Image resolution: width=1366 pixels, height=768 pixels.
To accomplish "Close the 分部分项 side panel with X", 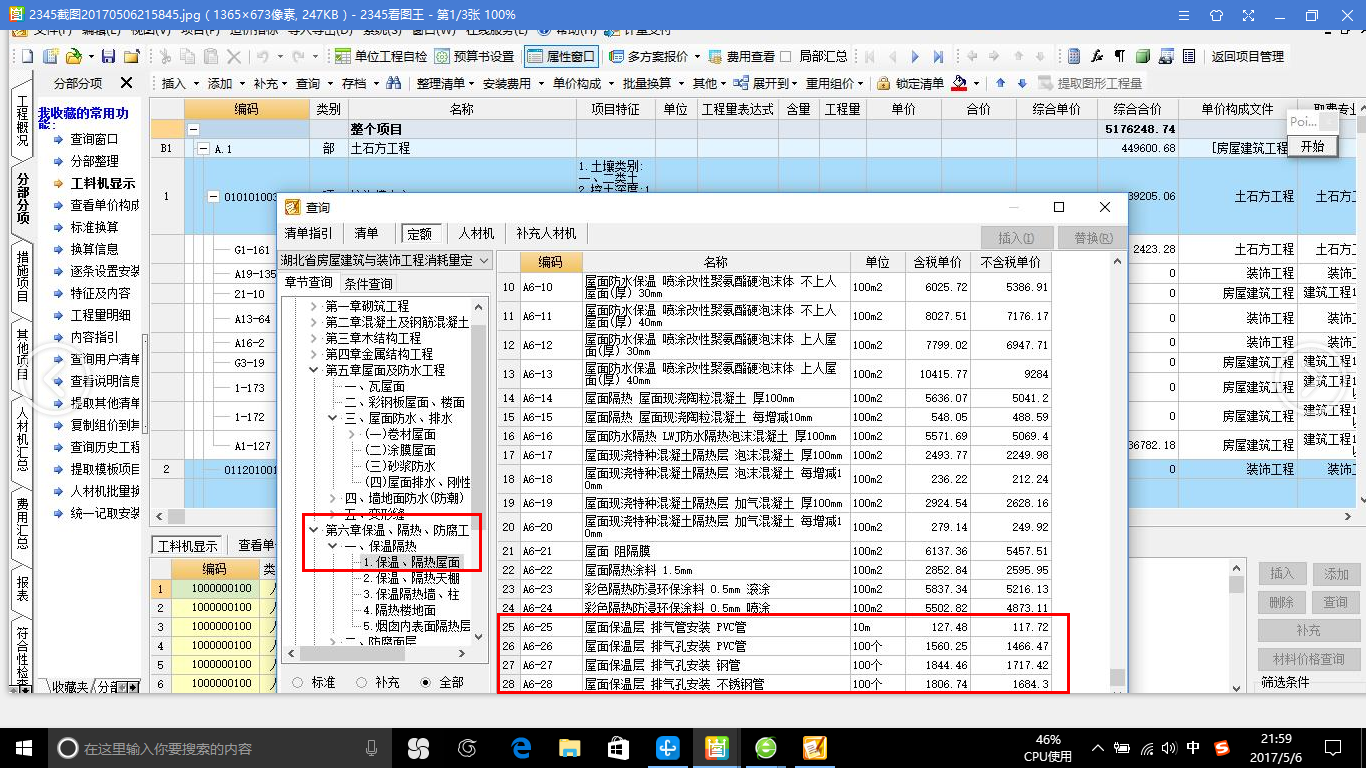I will (126, 83).
